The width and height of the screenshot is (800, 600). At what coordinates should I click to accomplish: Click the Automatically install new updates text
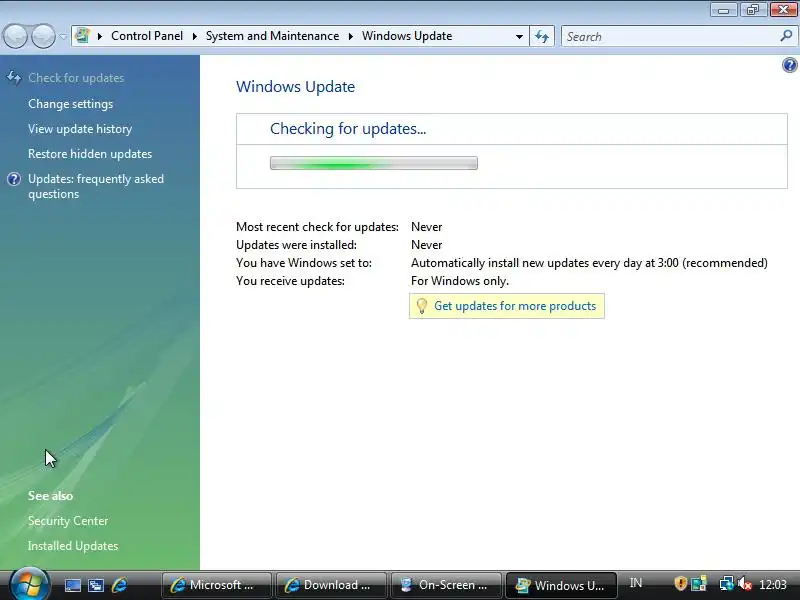[589, 263]
